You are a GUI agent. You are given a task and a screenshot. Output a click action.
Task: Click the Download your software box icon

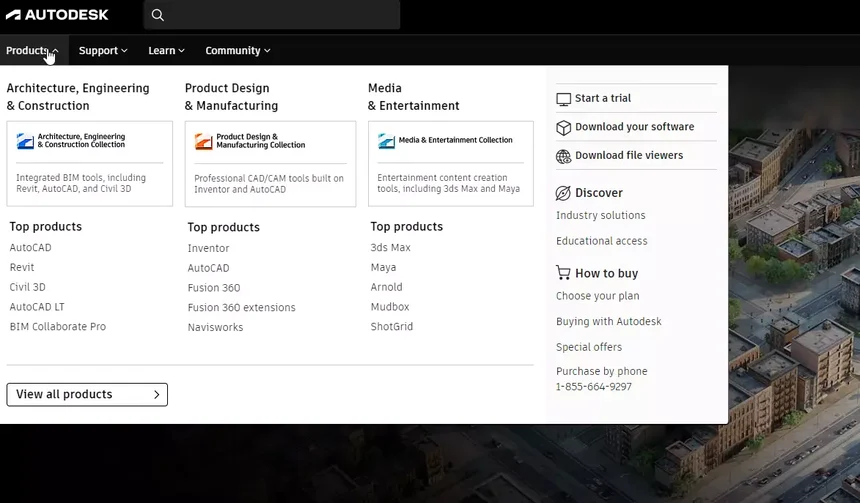[x=563, y=127]
